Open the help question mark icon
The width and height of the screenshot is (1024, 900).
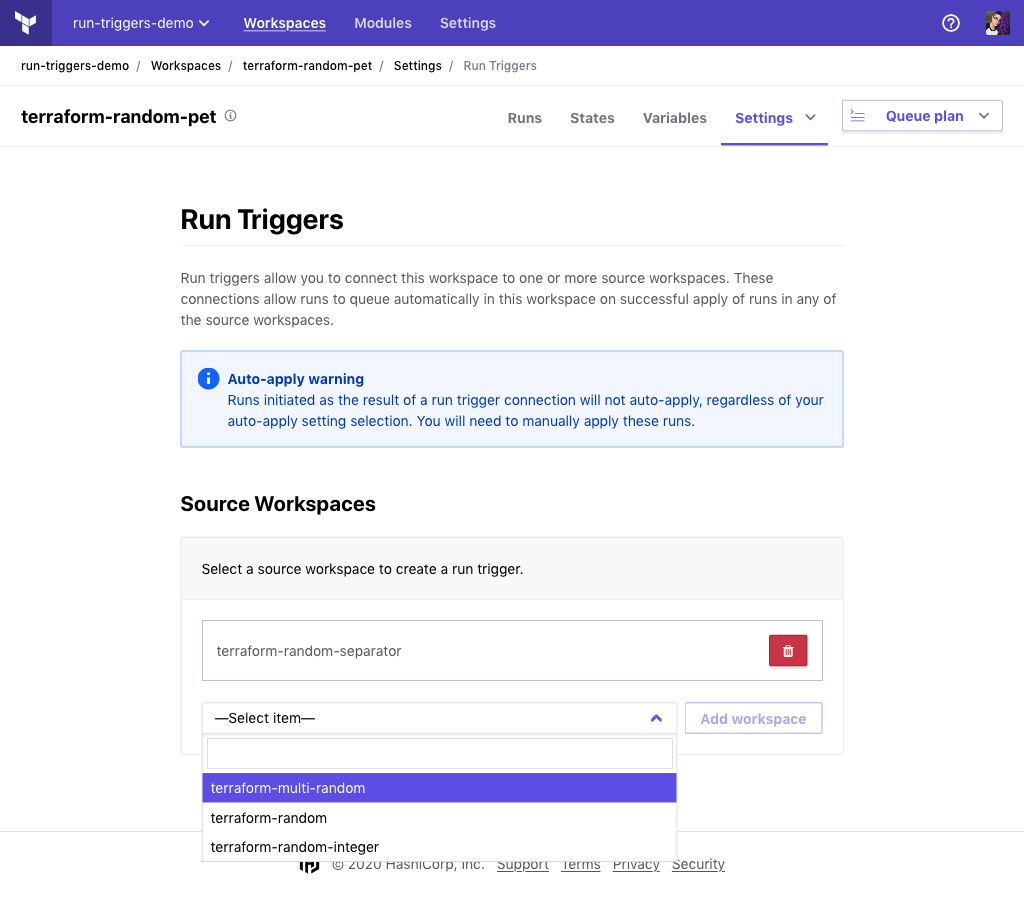pos(951,24)
